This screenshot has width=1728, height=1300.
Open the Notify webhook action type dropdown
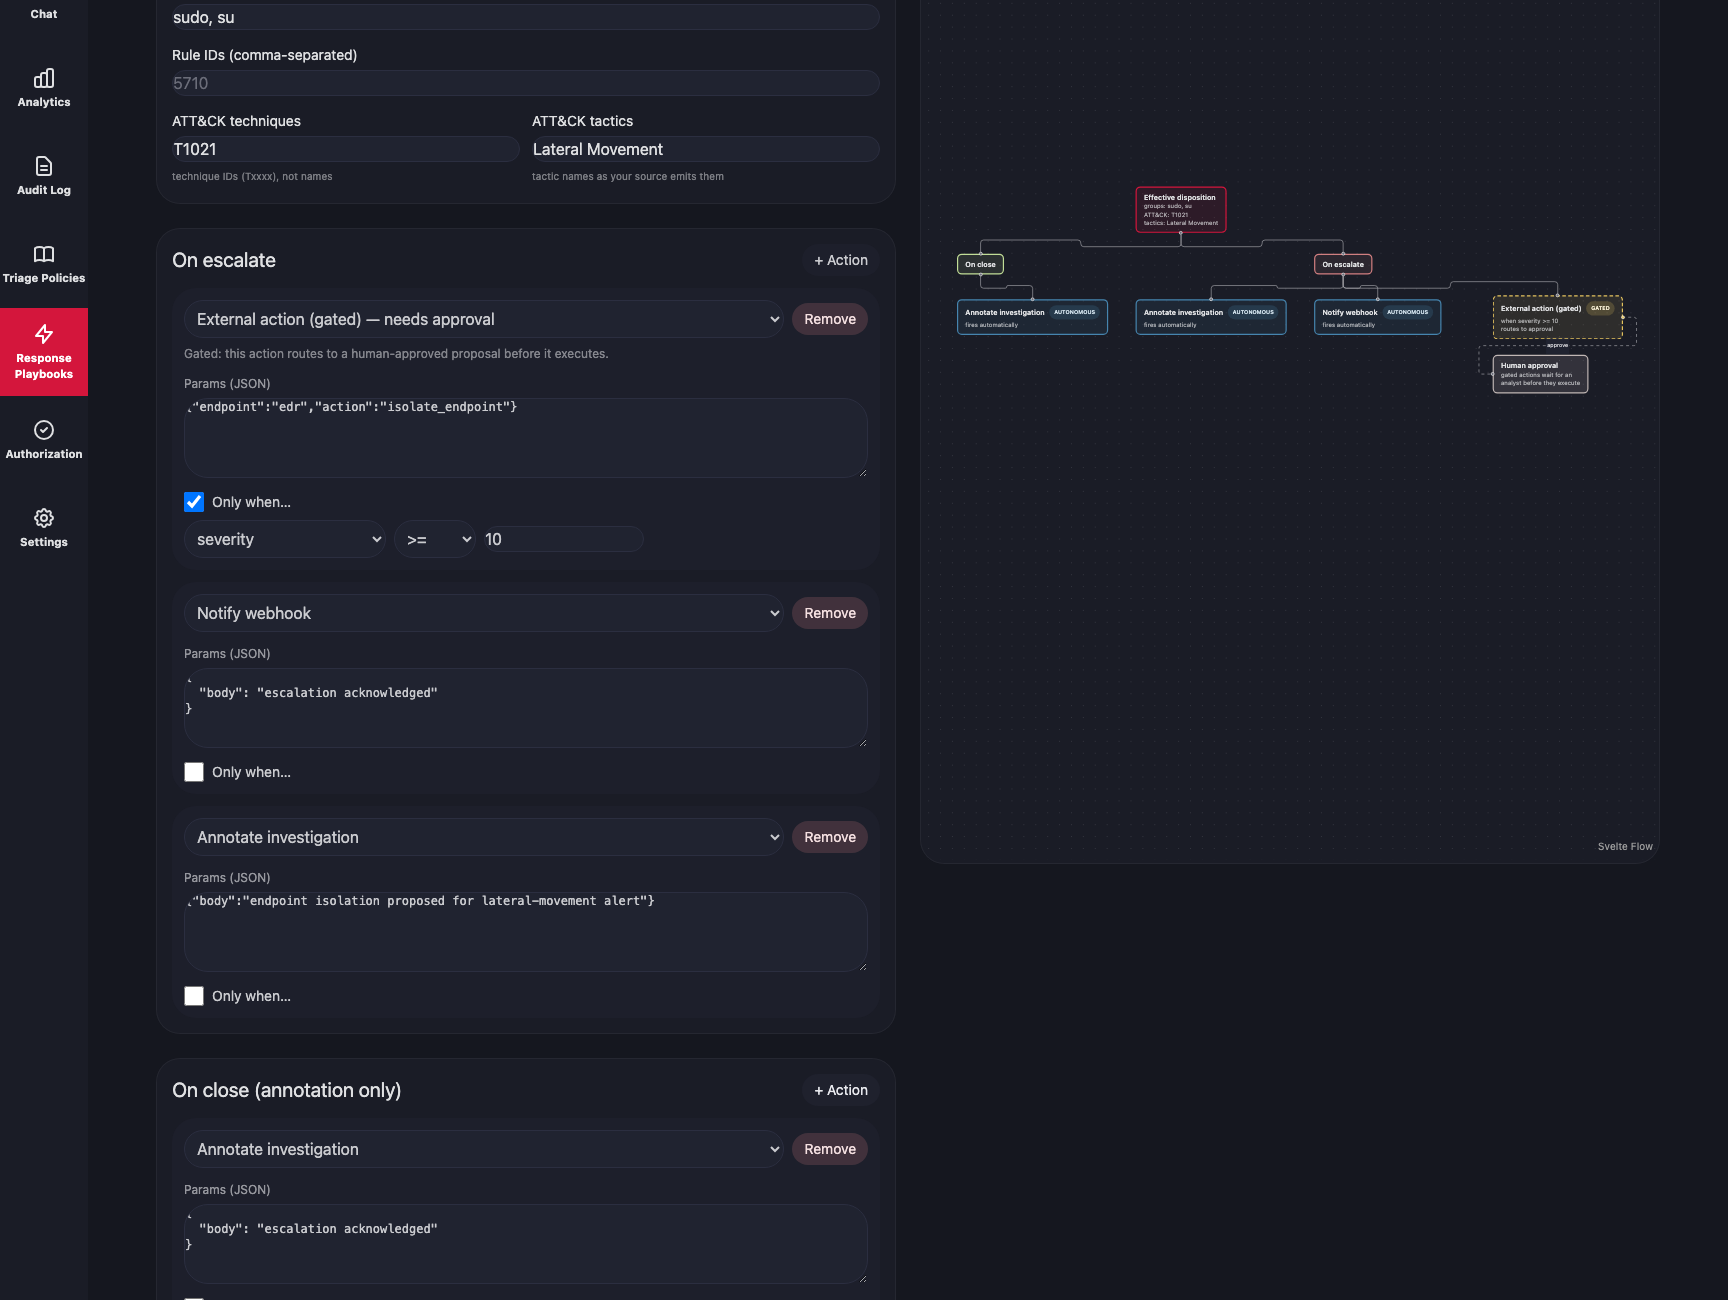484,613
